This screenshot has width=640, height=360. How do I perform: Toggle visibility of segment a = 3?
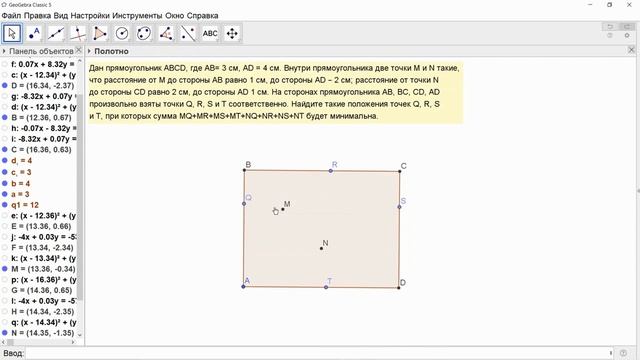coord(5,194)
